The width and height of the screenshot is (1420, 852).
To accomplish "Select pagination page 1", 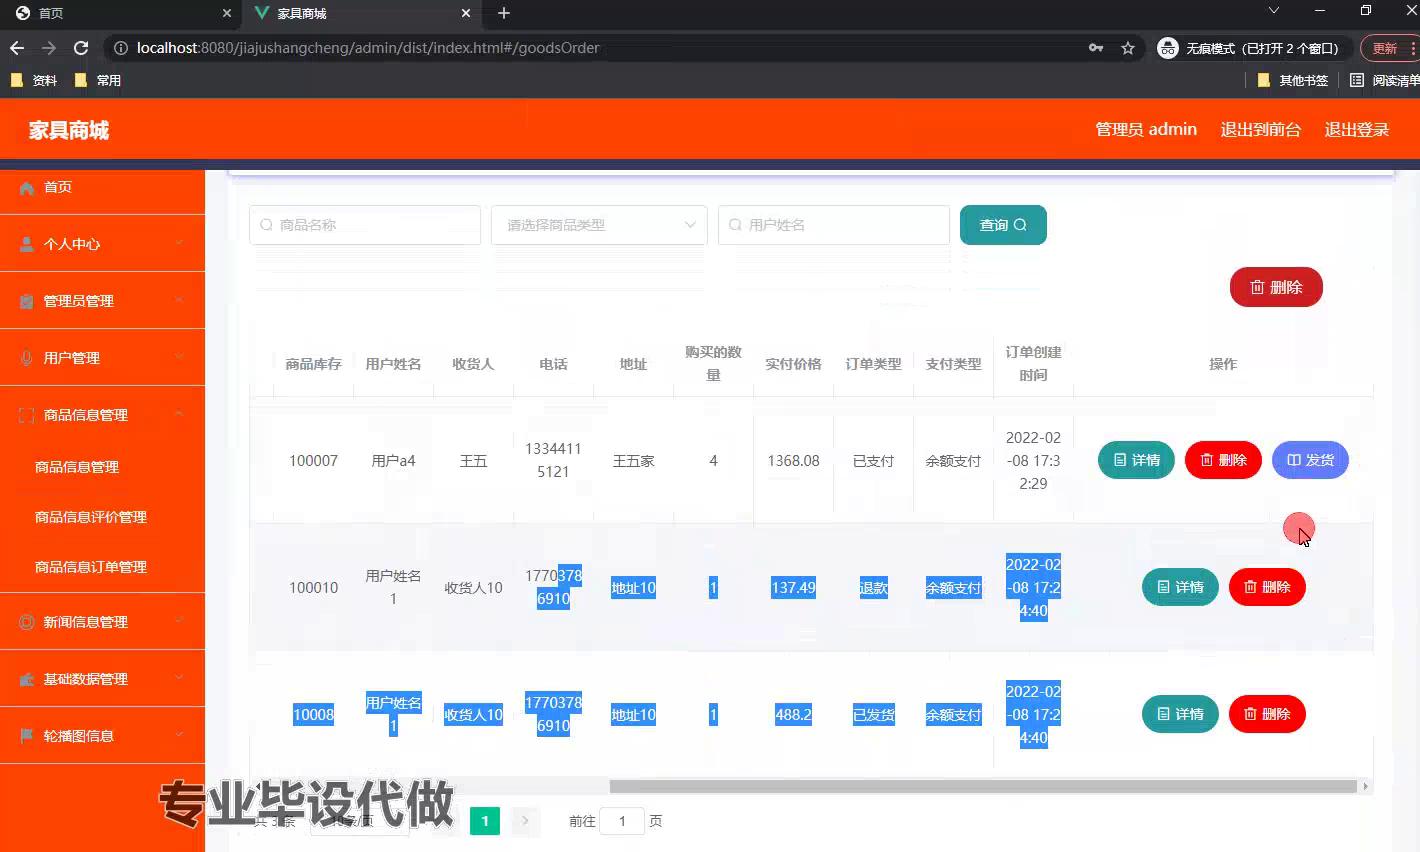I will (485, 821).
